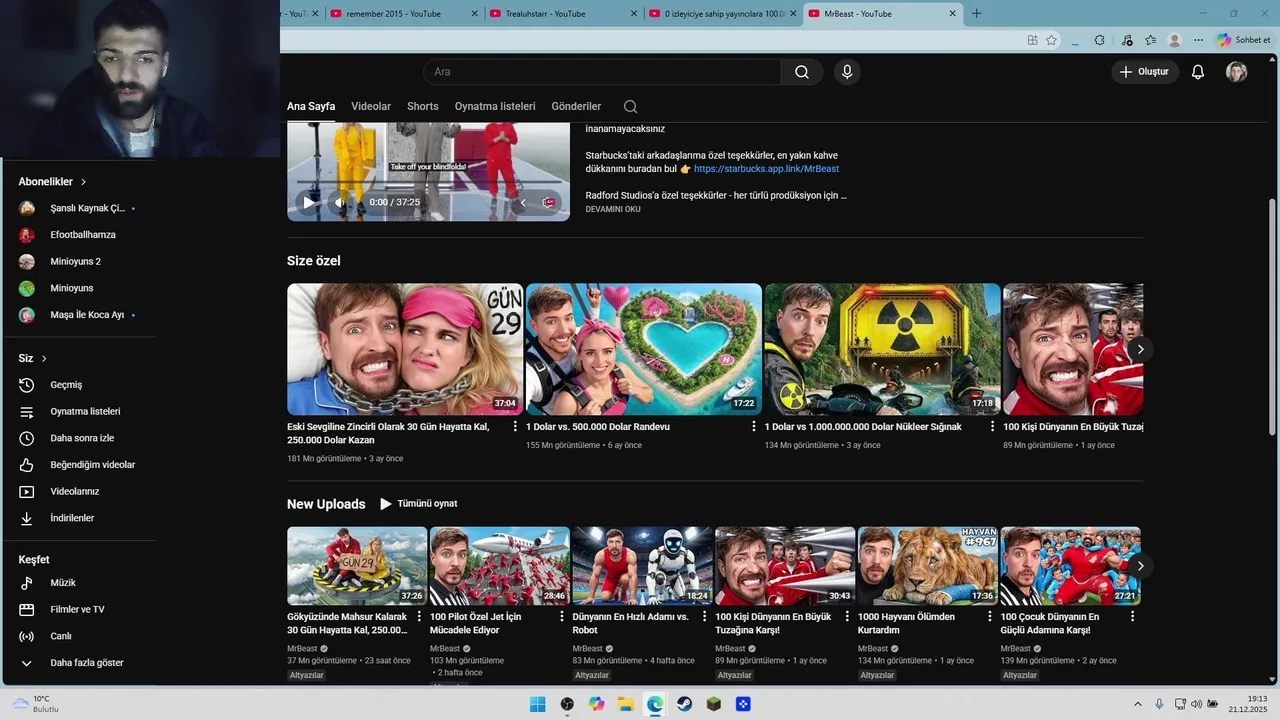Open 1000 Hayvanı Ölümden Kurtardım lion thumbnail
This screenshot has width=1280, height=720.
tap(928, 566)
